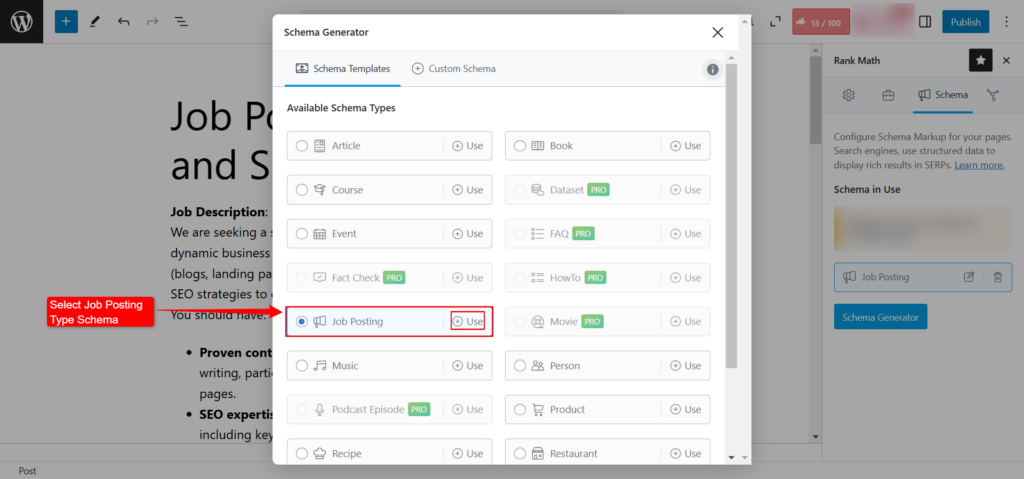Viewport: 1024px width, 479px height.
Task: Open Rank Math General gear tab
Action: point(848,95)
